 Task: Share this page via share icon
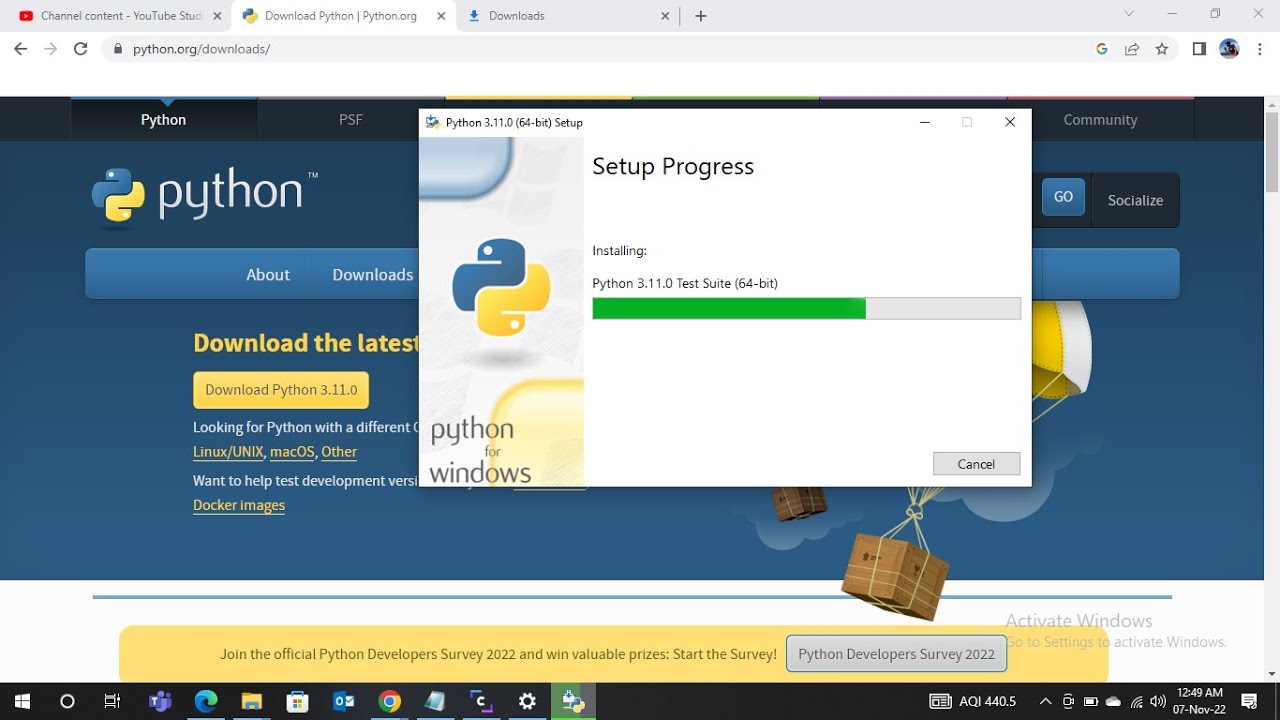click(1132, 49)
